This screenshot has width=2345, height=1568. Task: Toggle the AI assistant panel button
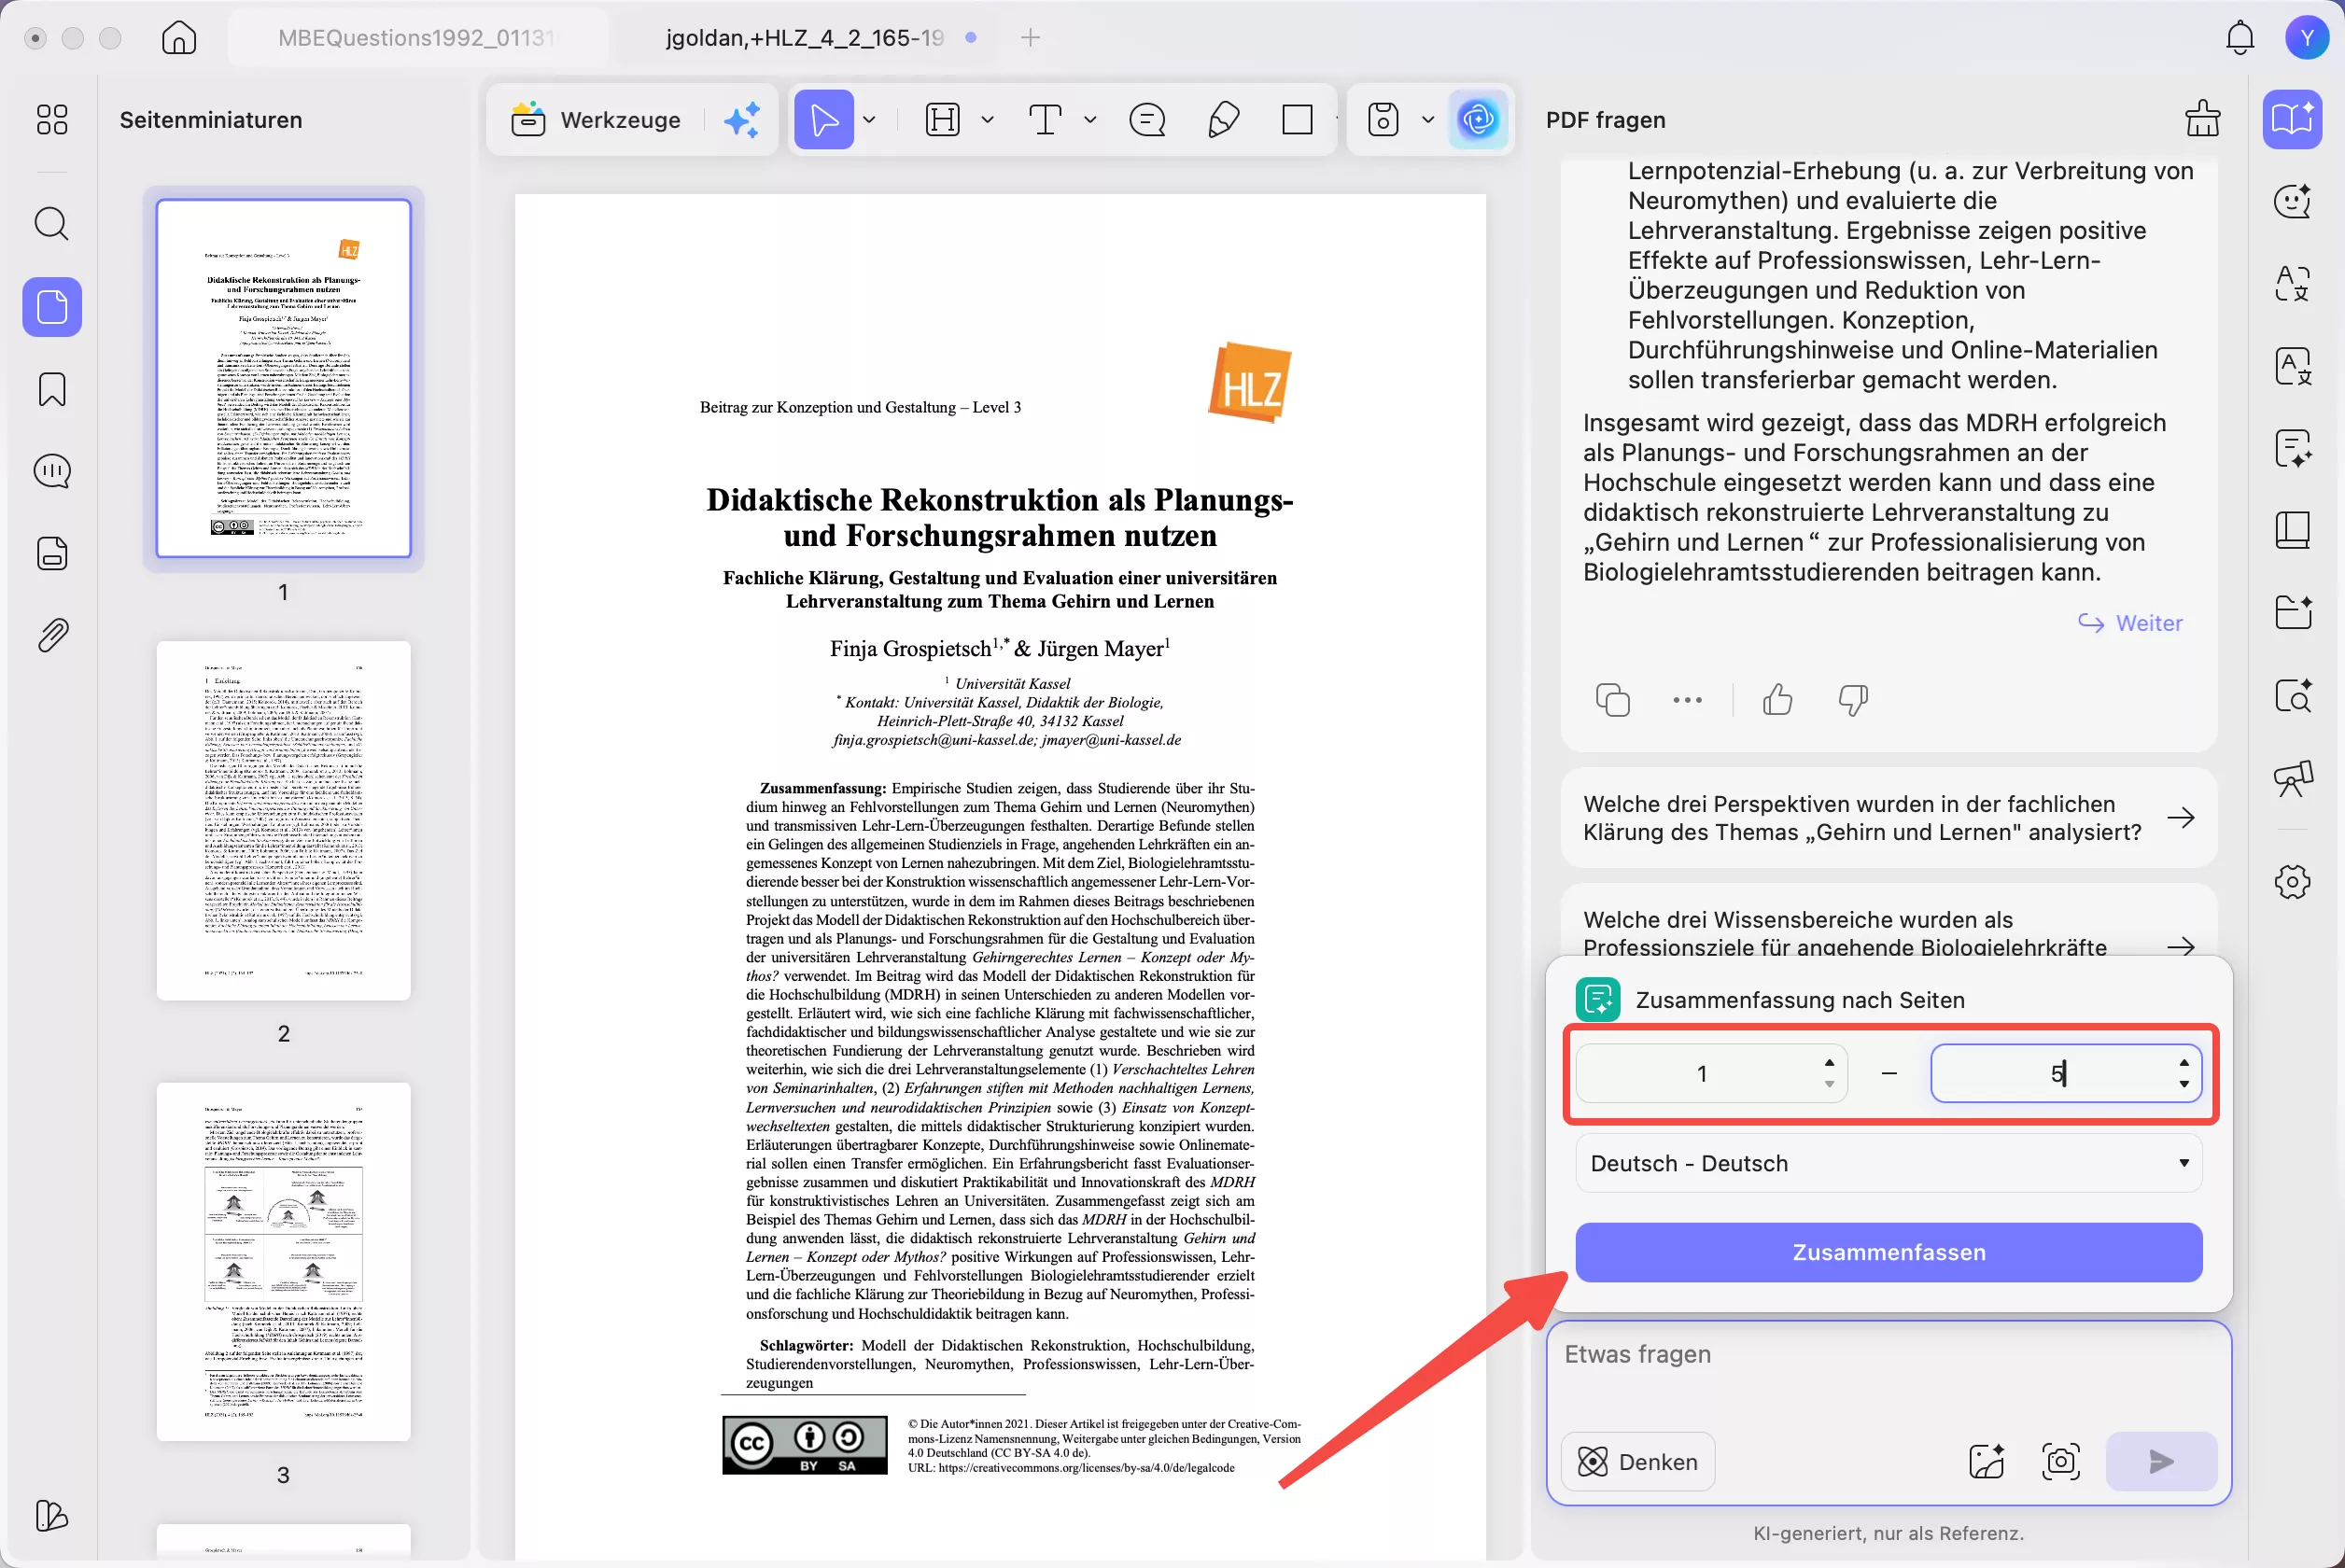click(1478, 120)
